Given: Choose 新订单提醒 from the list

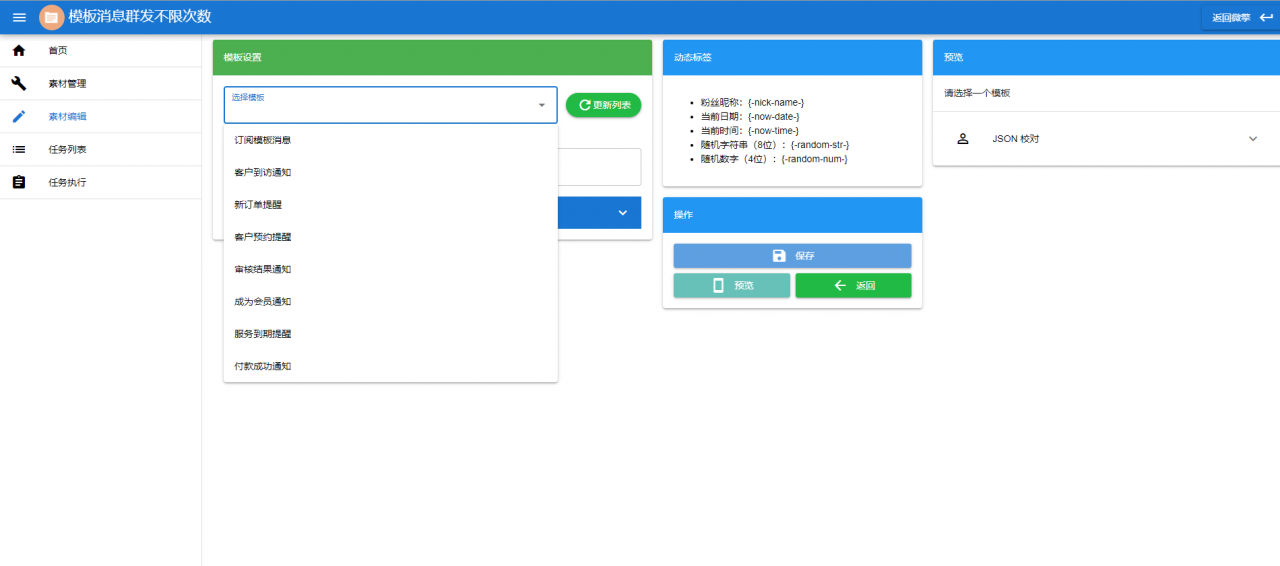Looking at the screenshot, I should coord(390,204).
